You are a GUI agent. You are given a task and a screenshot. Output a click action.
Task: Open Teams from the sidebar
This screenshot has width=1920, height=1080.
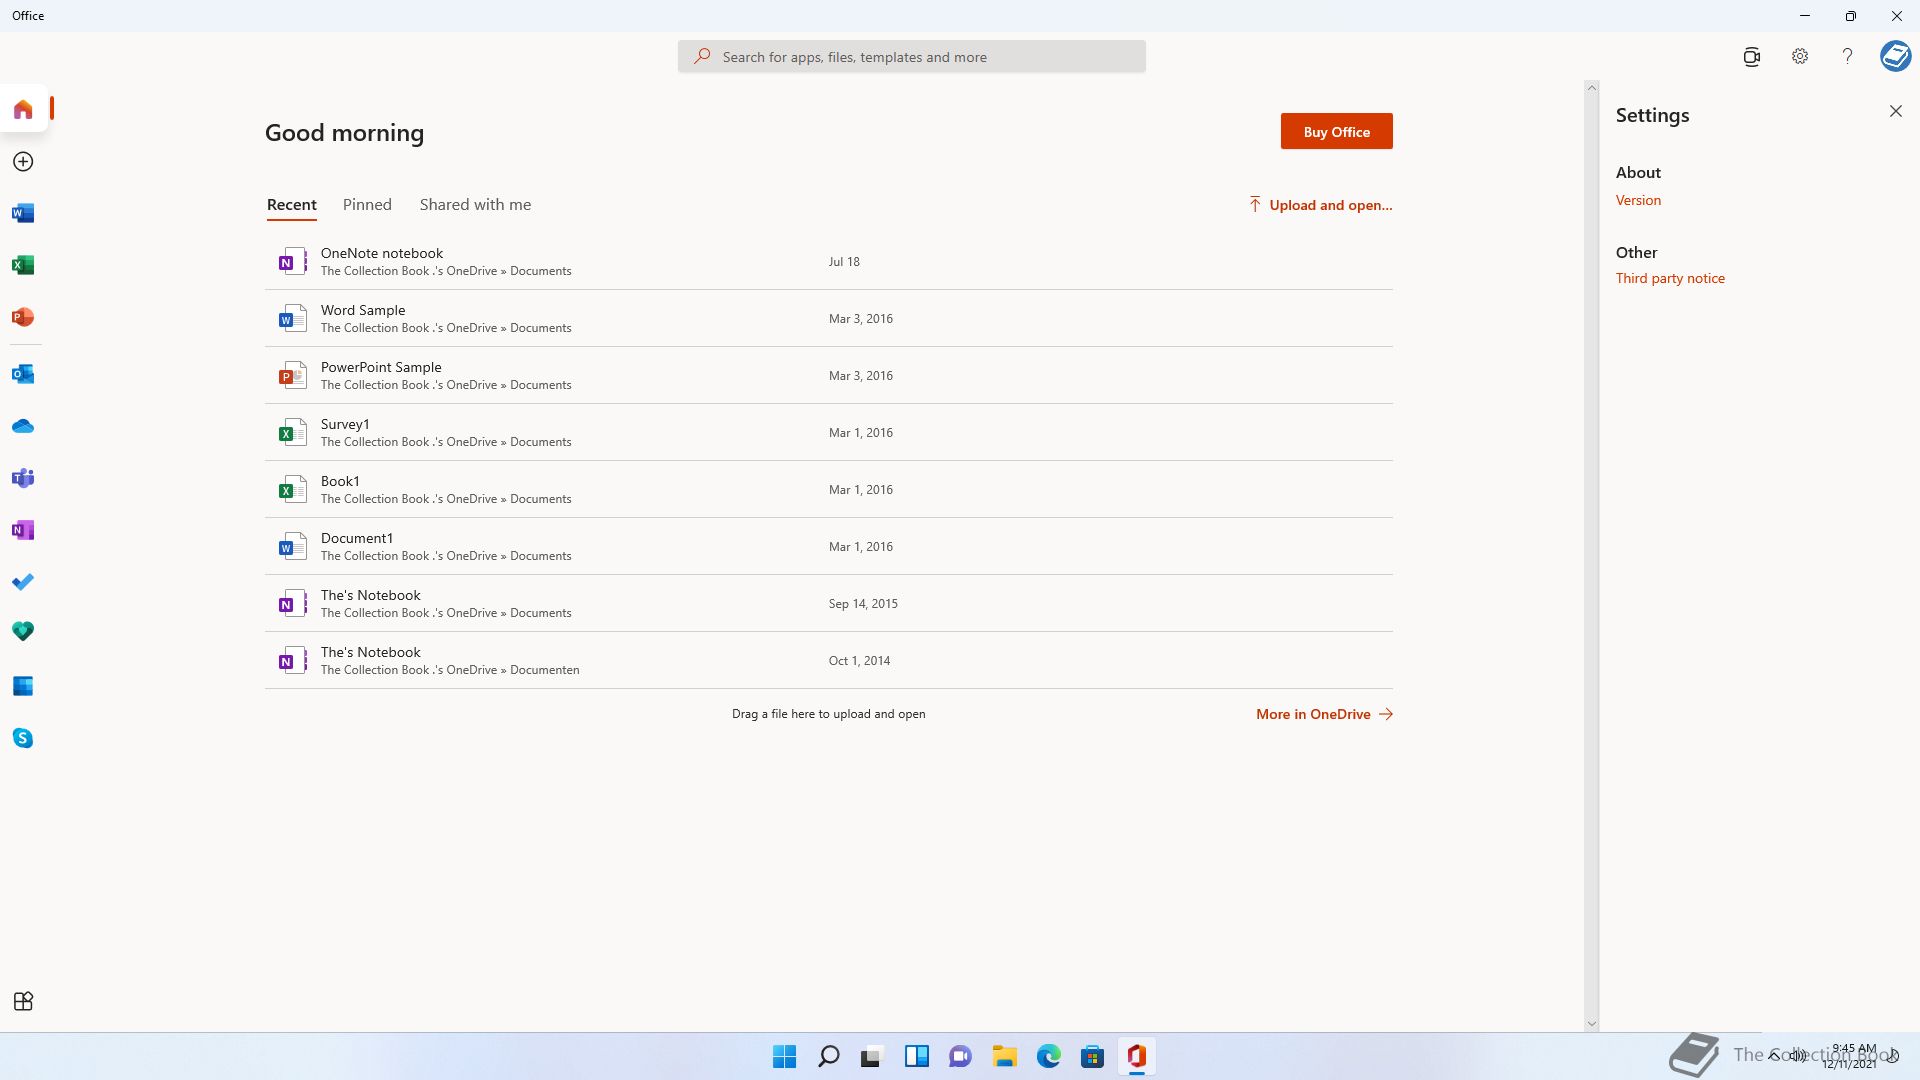23,478
